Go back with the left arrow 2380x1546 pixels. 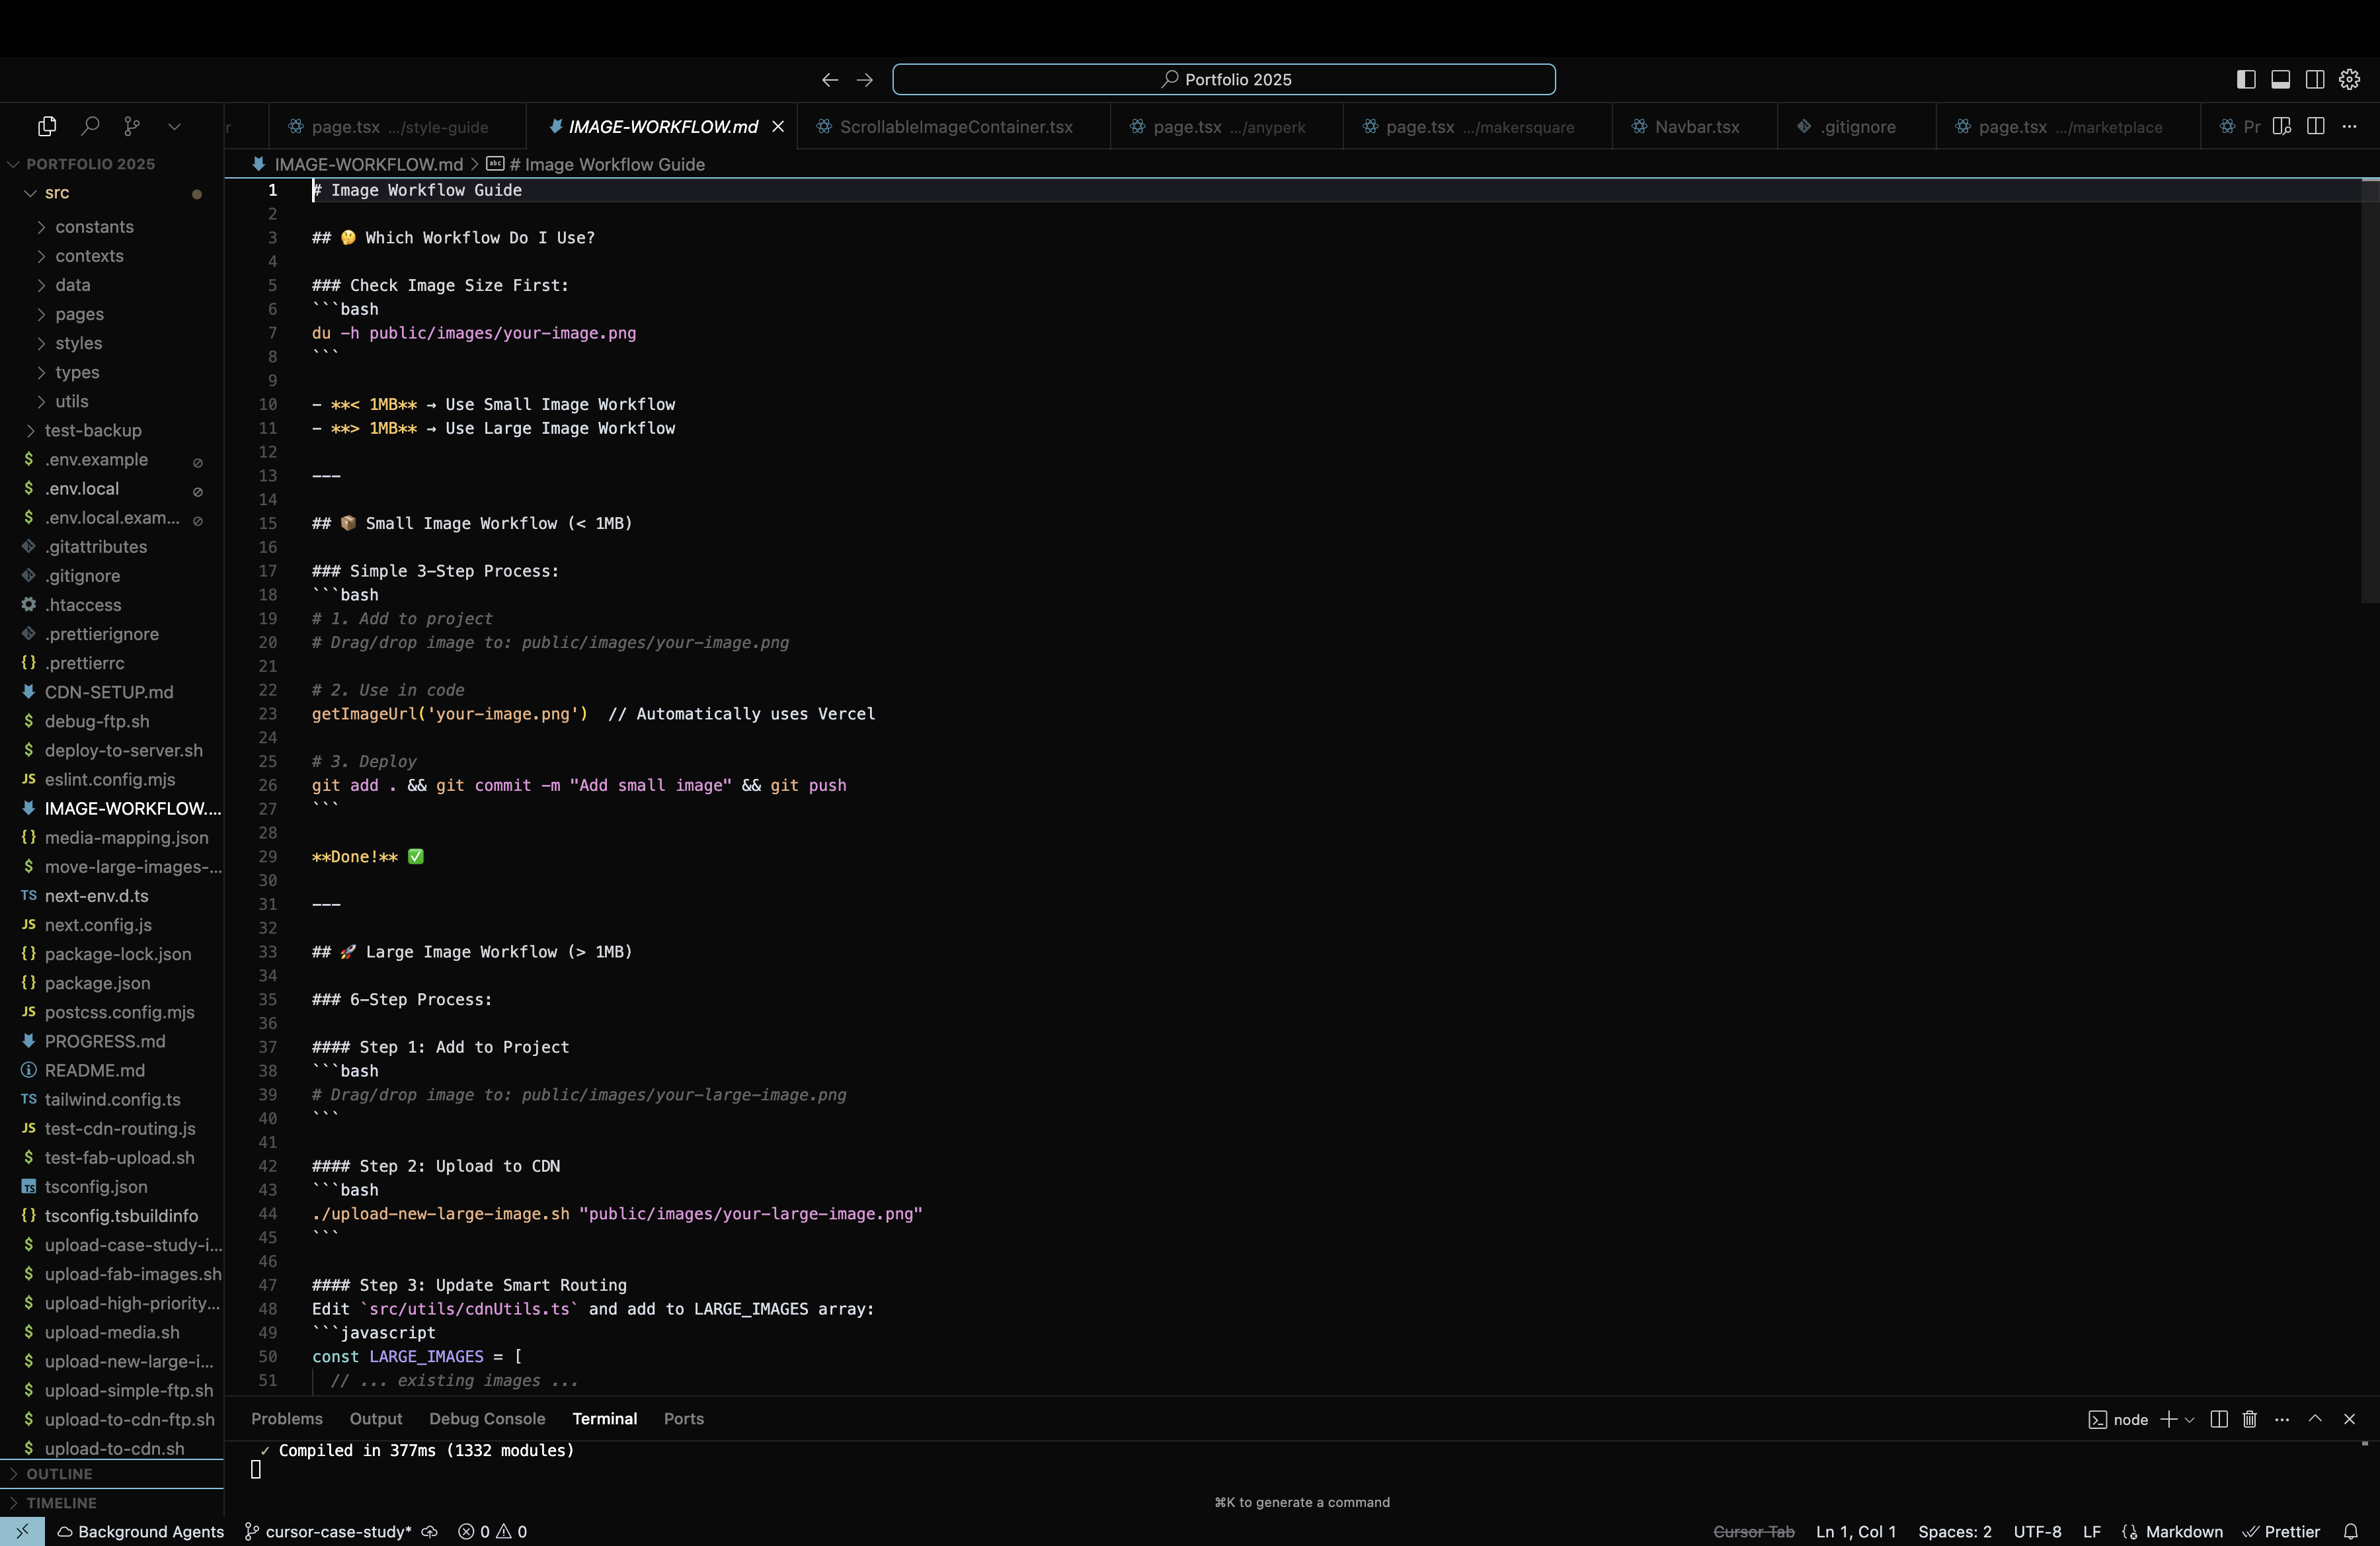click(x=830, y=80)
